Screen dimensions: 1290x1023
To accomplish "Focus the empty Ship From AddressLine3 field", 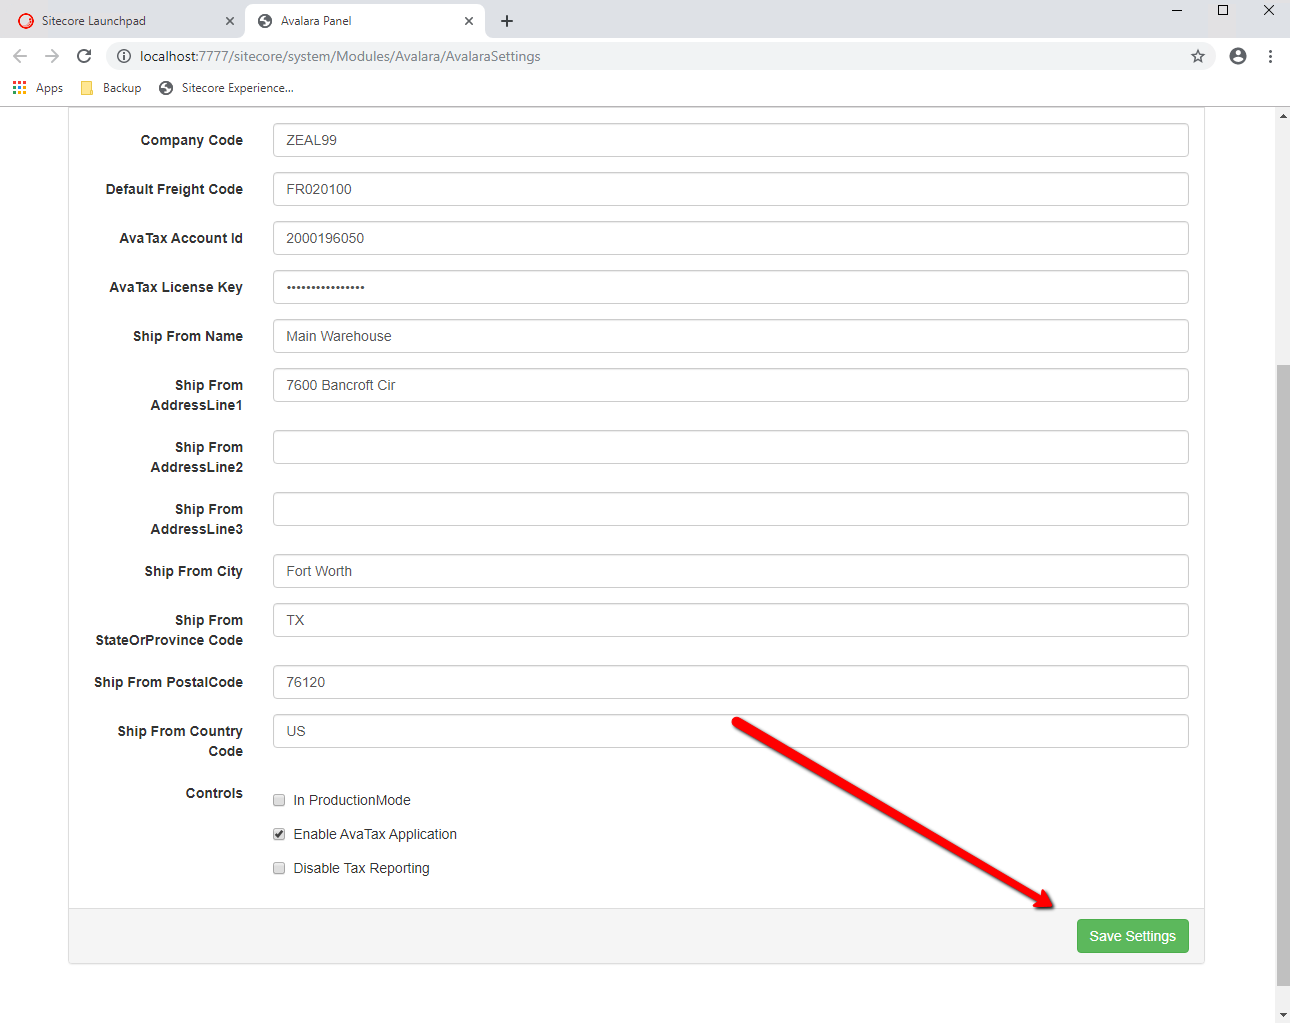I will click(730, 509).
